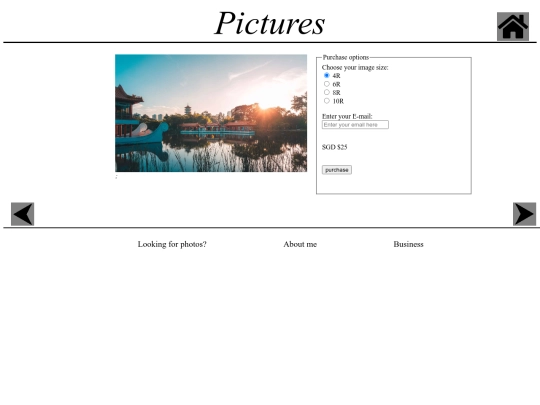The width and height of the screenshot is (540, 405).
Task: Click the 'Enter your E-mail:' label
Action: coord(347,116)
